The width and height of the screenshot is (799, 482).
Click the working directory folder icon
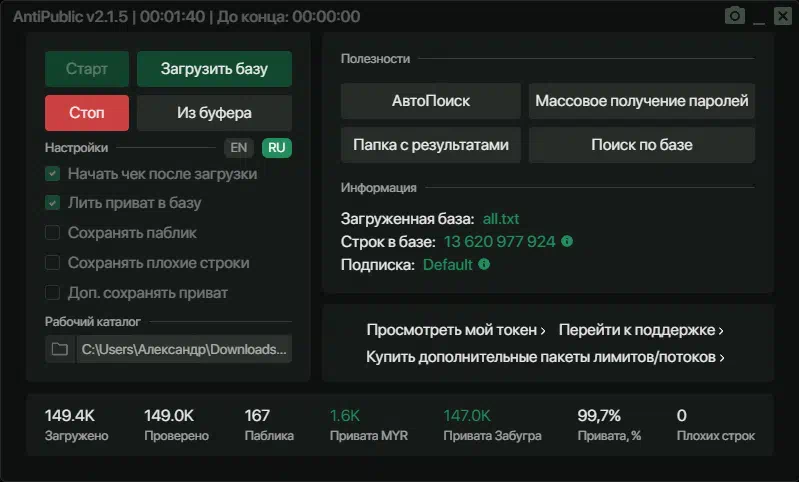[x=60, y=349]
